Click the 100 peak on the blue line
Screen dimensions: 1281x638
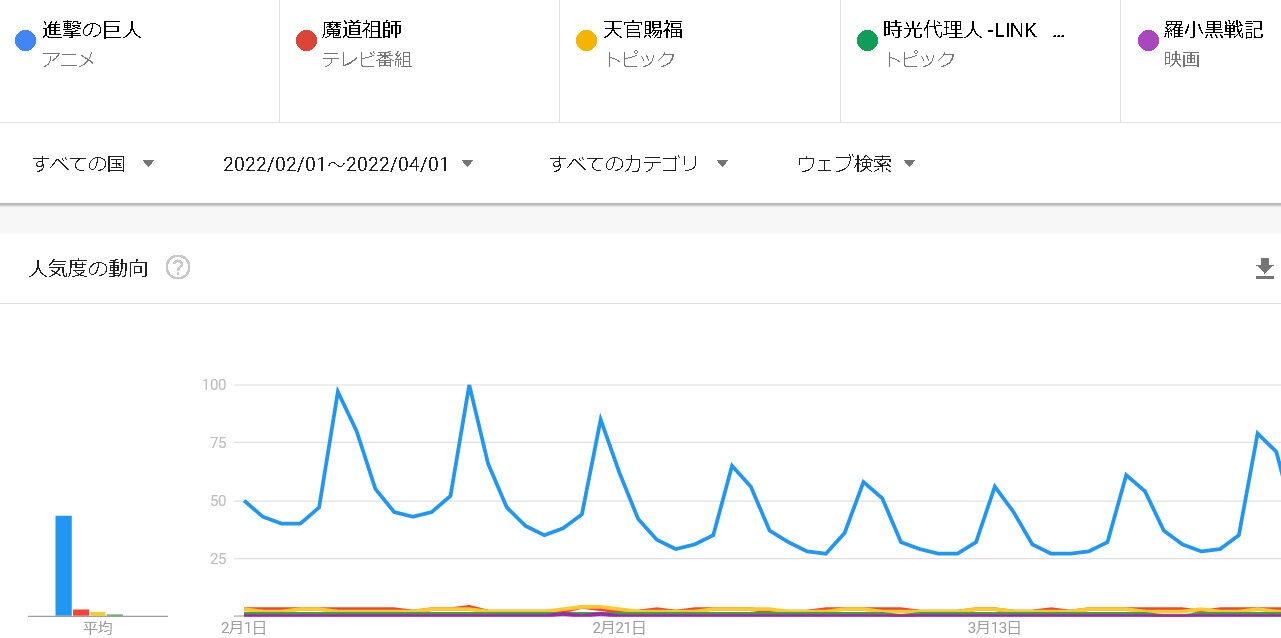469,385
